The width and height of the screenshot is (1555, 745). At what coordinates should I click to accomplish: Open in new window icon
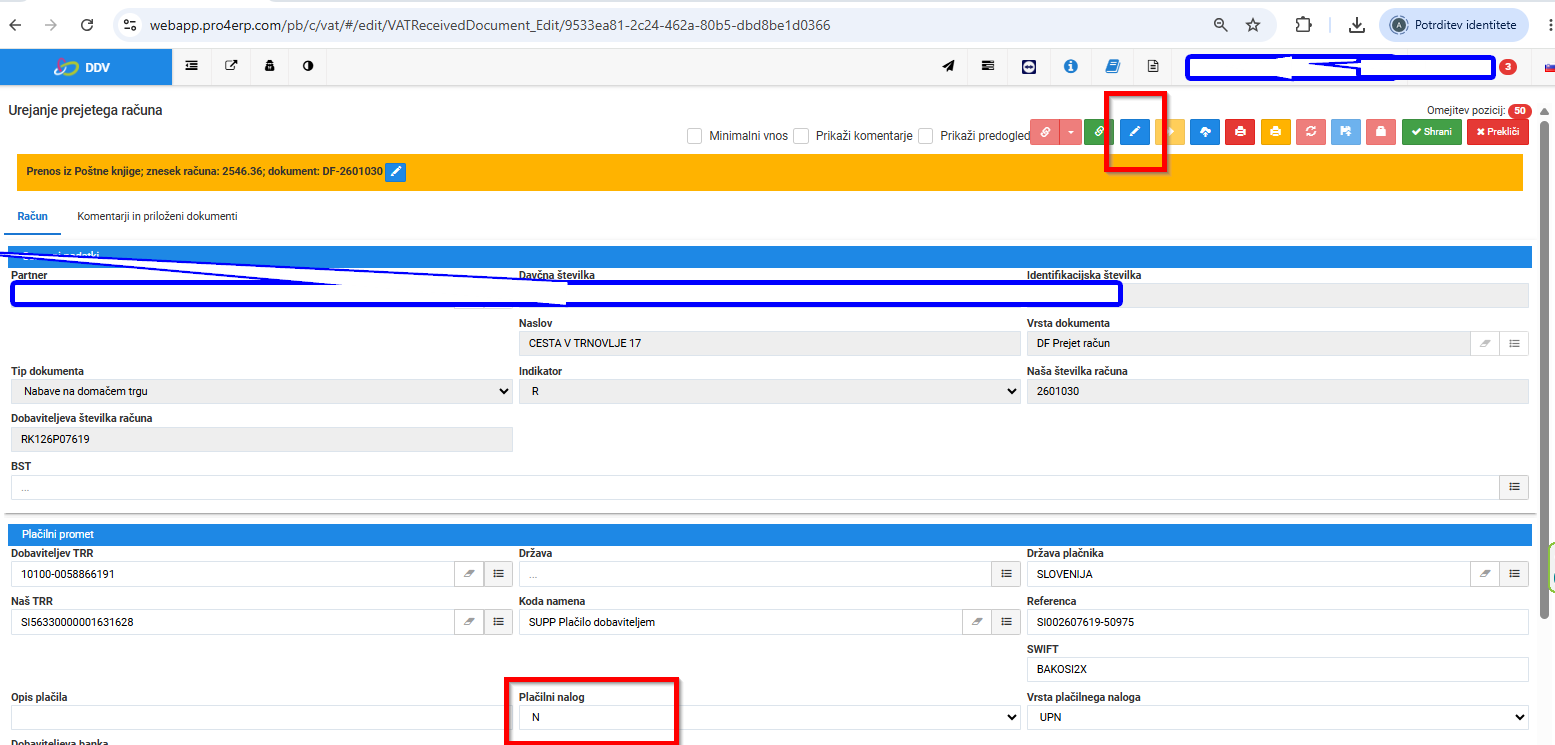[x=231, y=66]
